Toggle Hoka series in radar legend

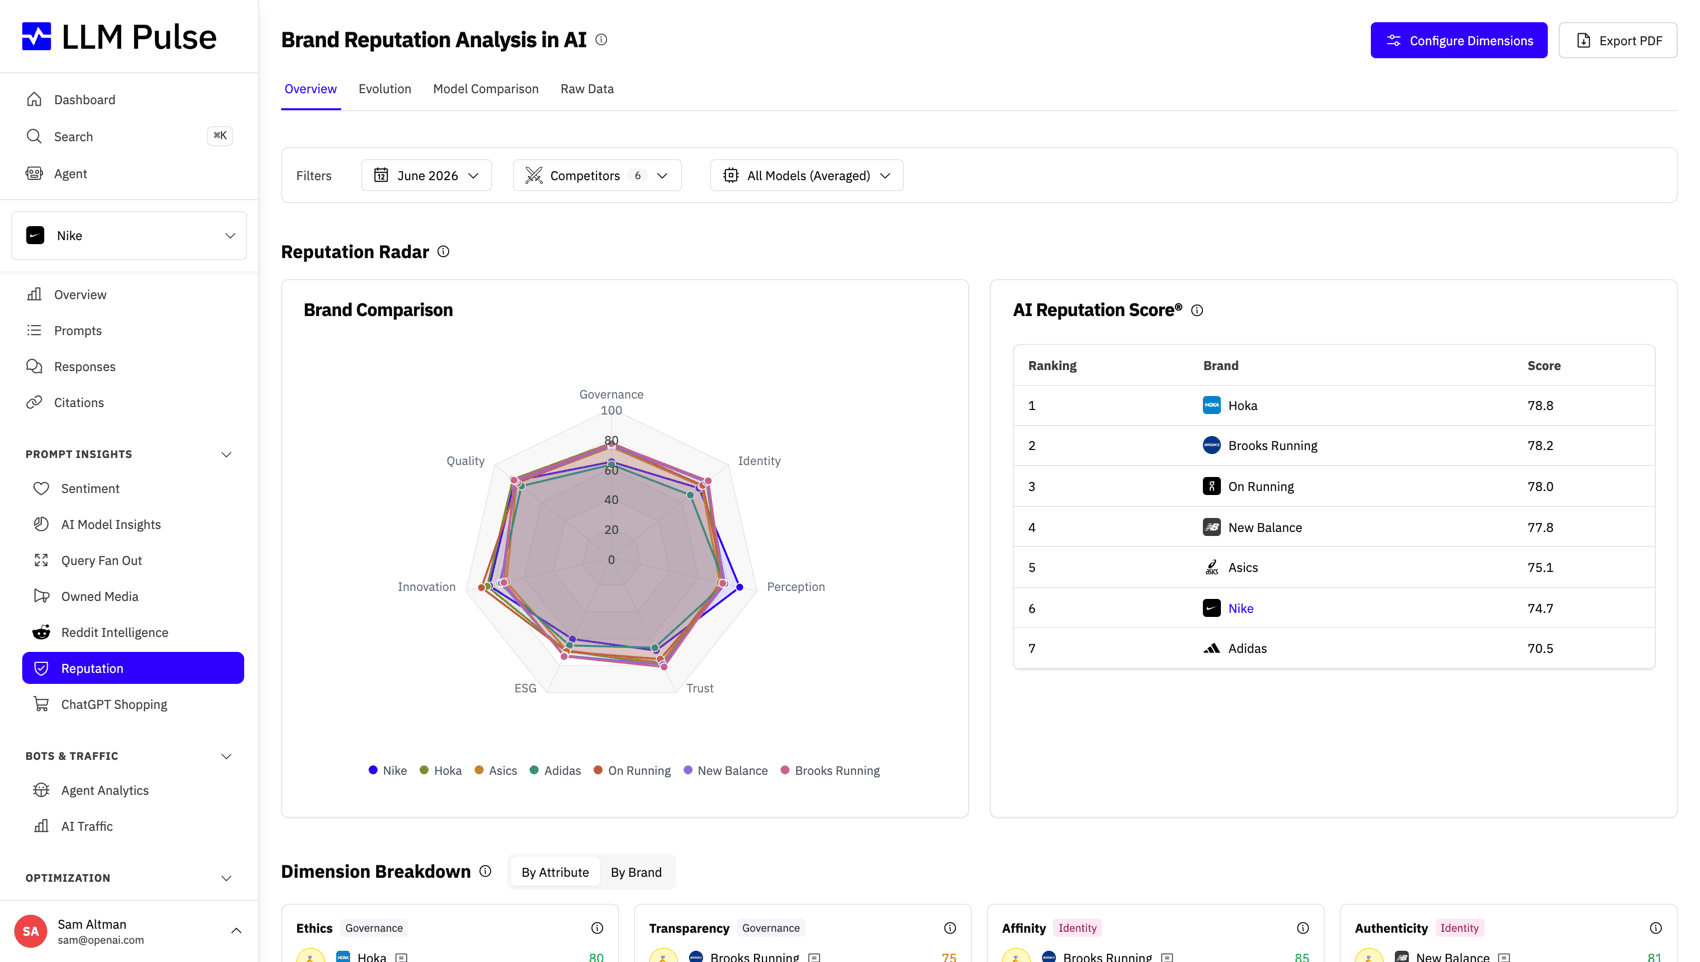440,771
